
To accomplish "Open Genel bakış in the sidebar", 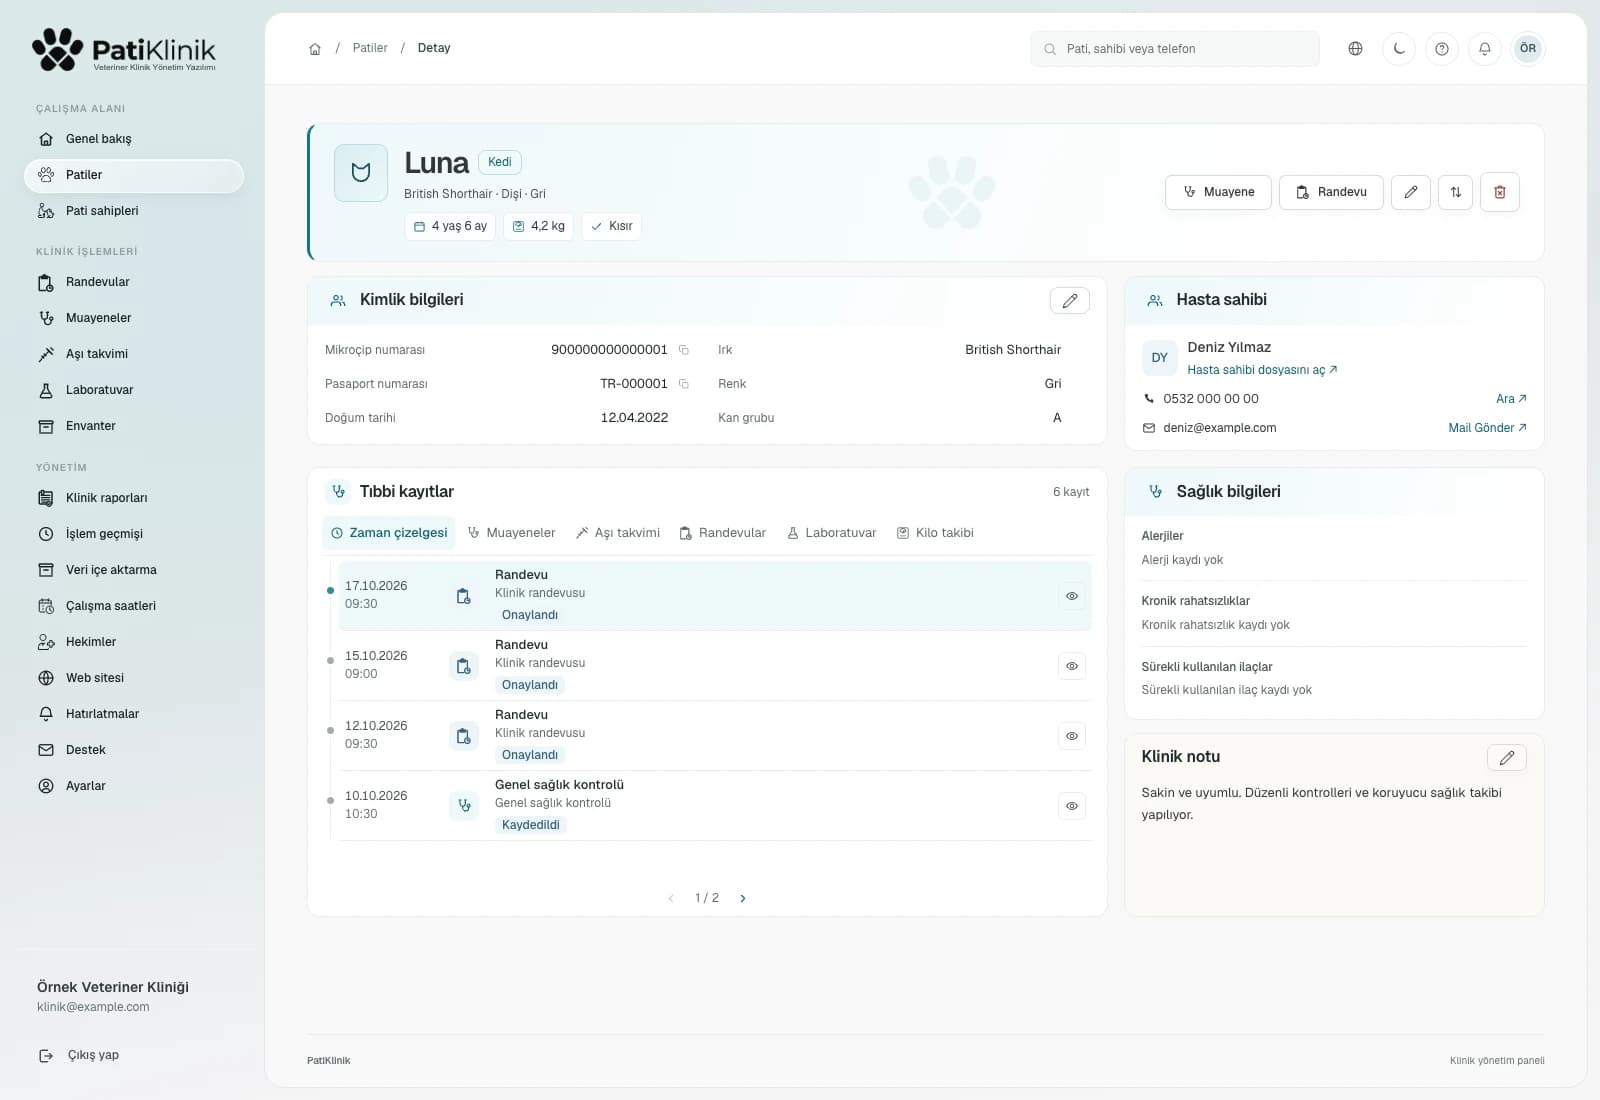I will click(134, 139).
